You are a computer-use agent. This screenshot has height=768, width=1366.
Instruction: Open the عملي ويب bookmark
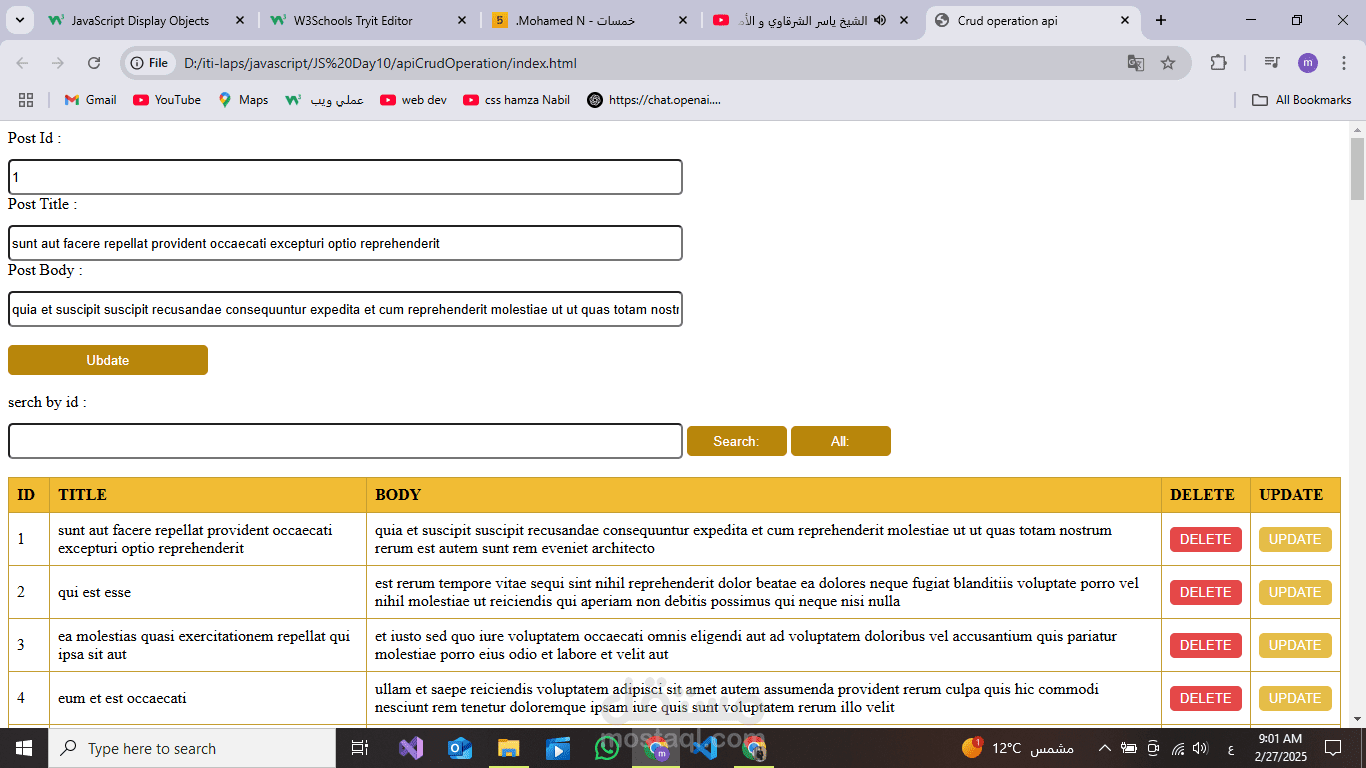click(324, 100)
